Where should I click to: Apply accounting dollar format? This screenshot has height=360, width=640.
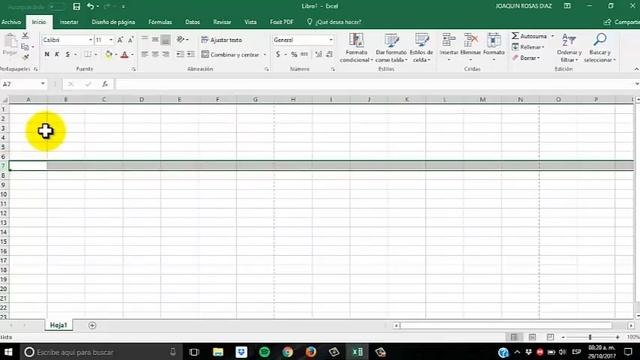(x=278, y=54)
